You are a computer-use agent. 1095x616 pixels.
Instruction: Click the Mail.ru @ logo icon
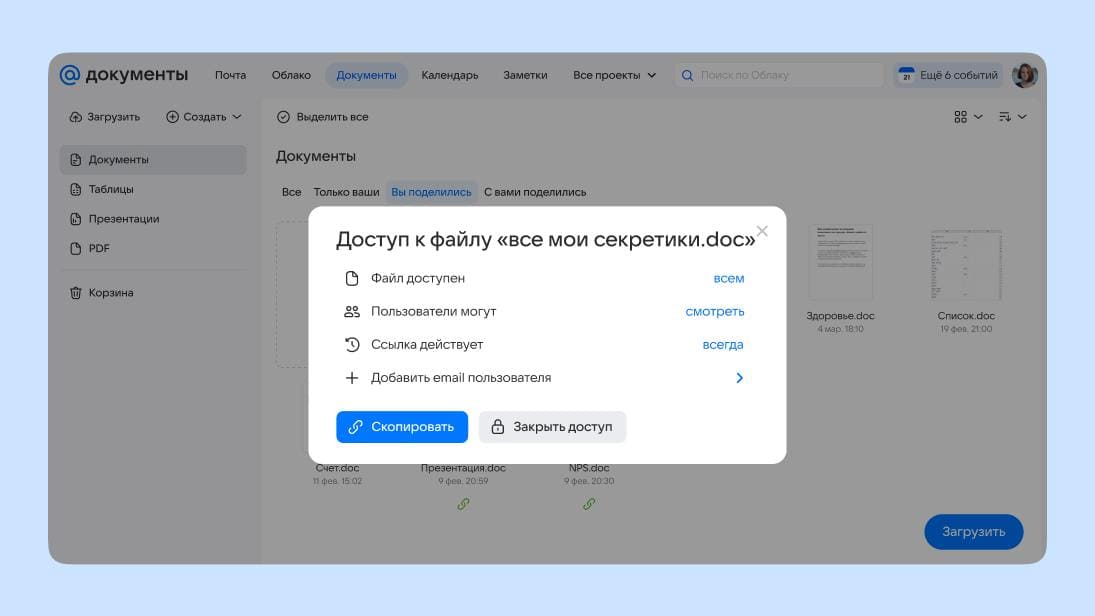69,75
